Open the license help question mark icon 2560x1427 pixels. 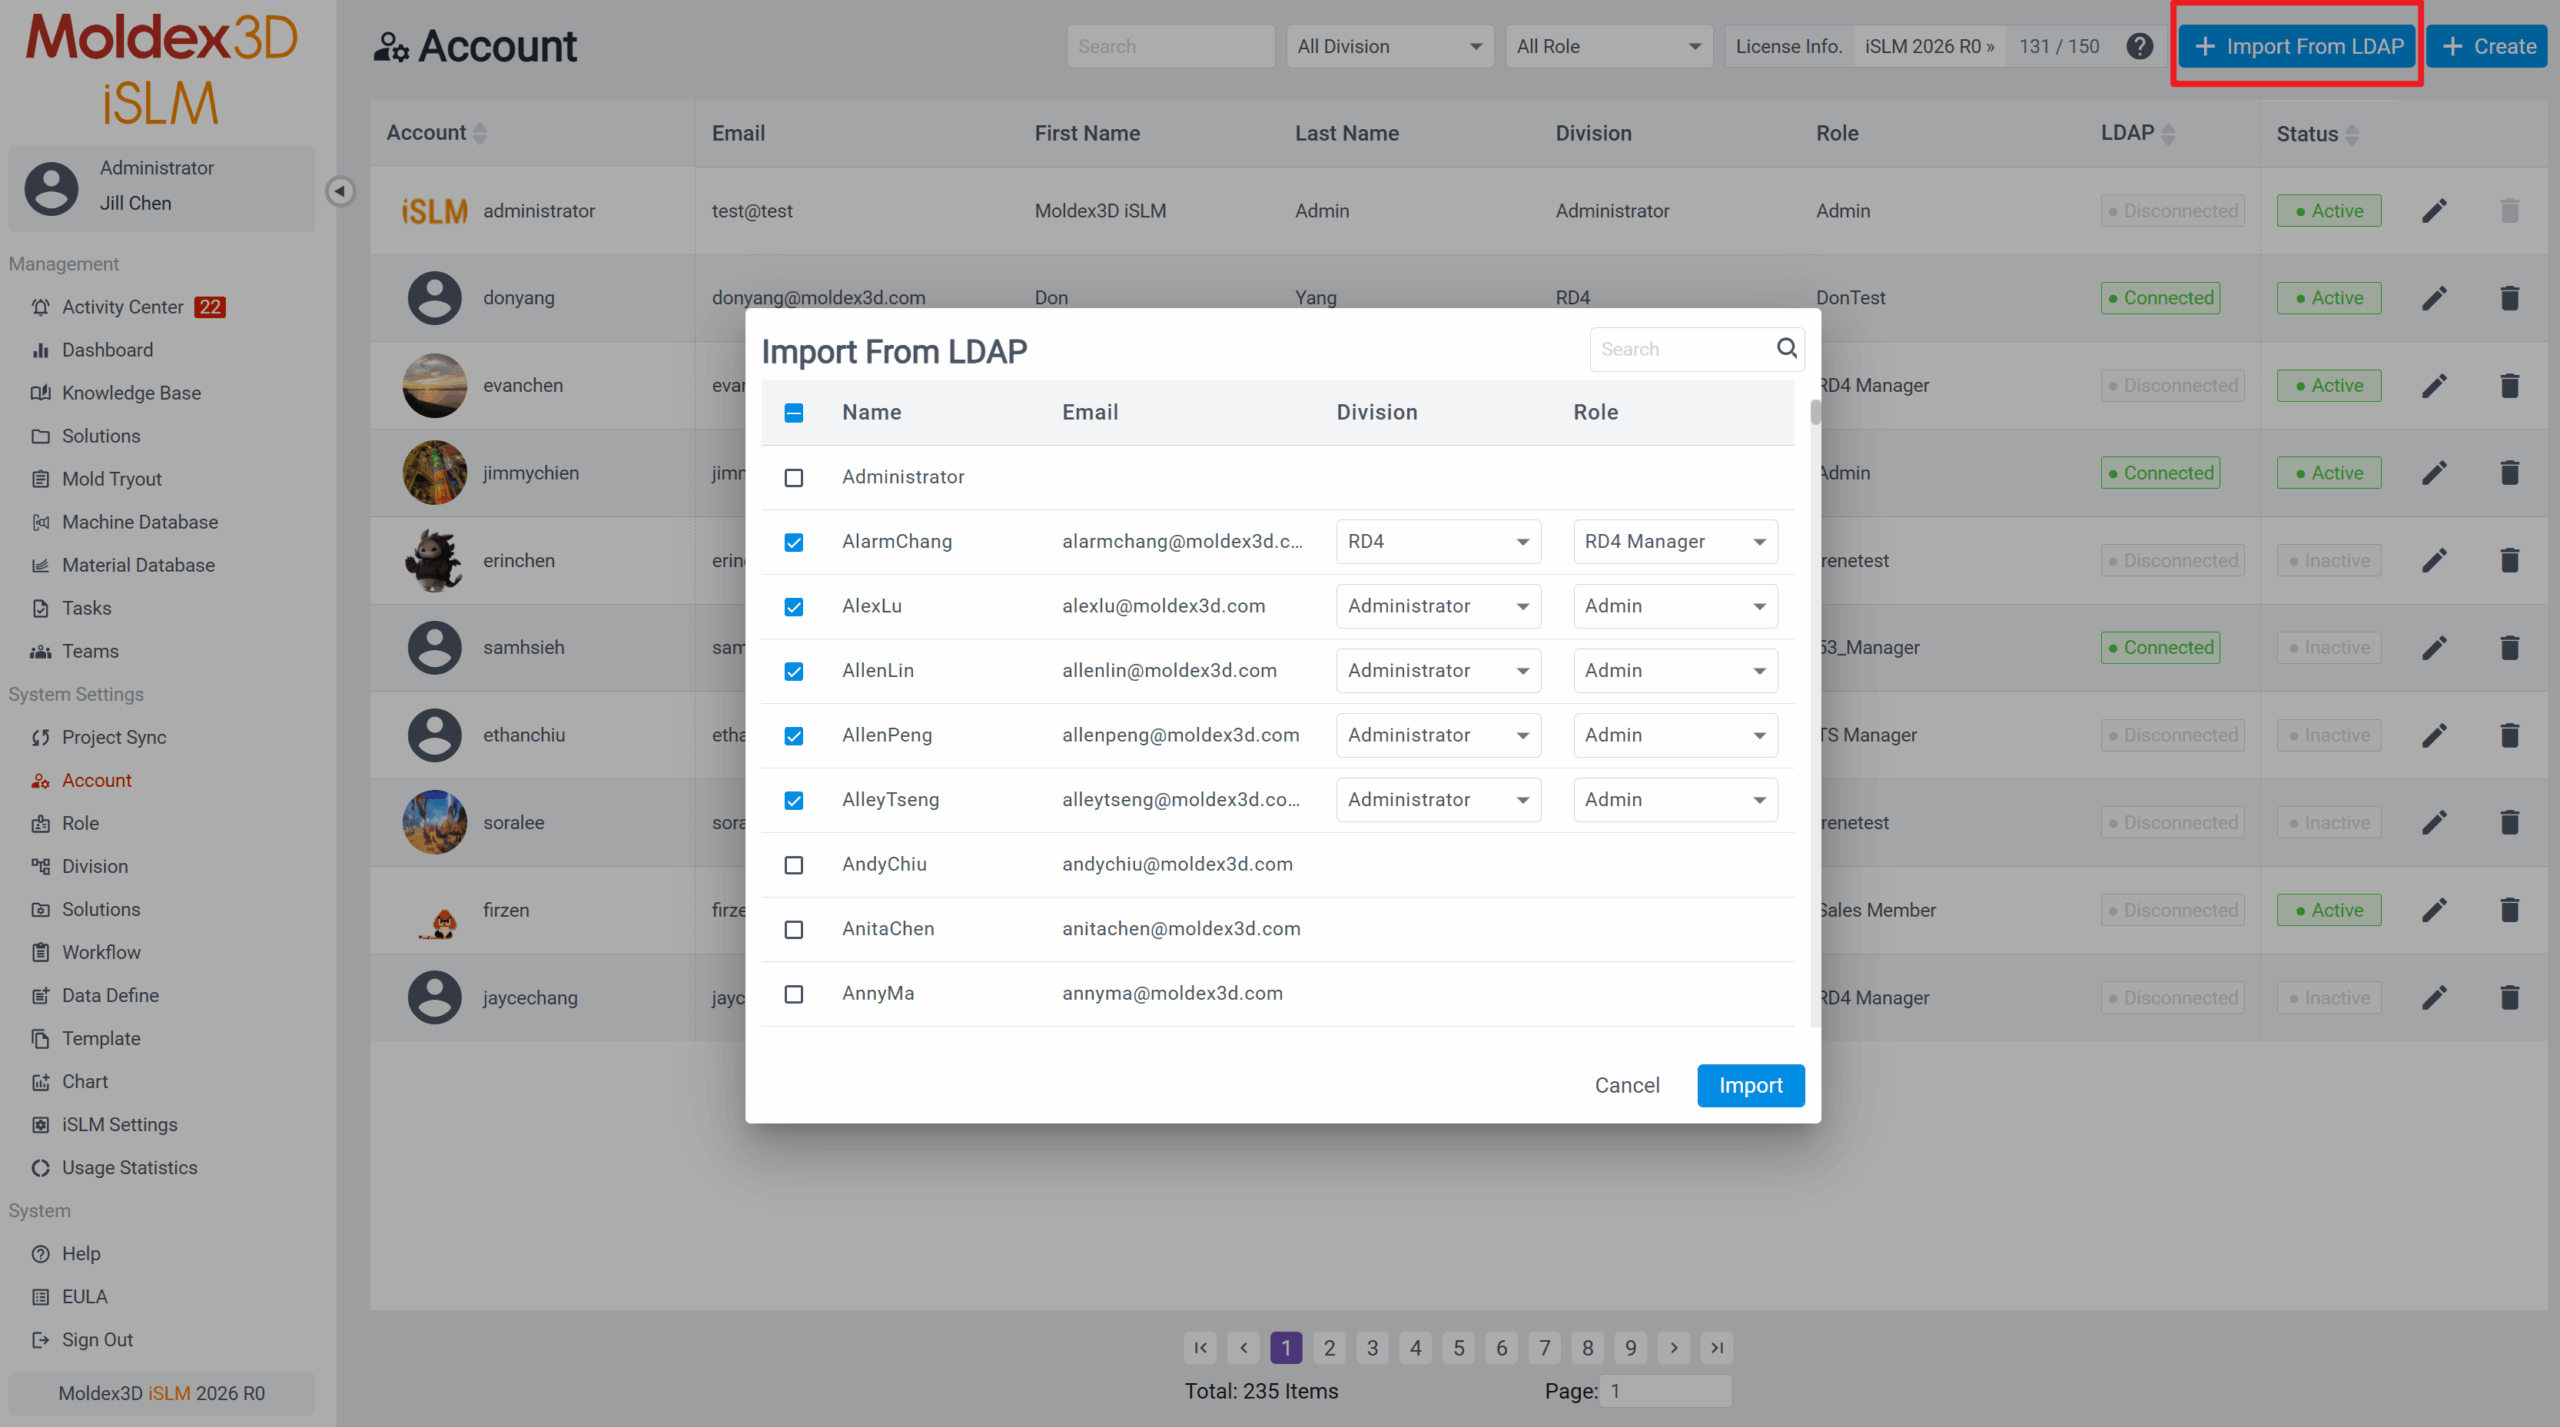point(2139,46)
